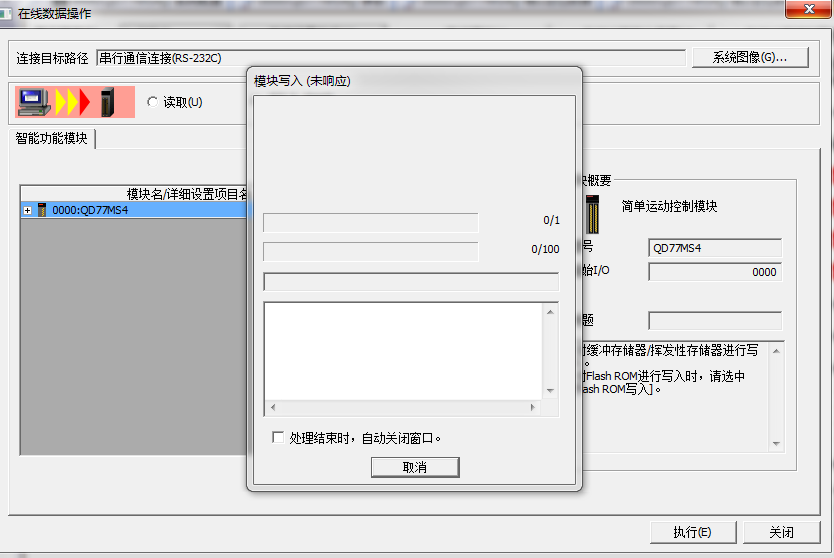Click the QD77MS4 module icon in tree
Screen dimensions: 834x558
point(42,210)
